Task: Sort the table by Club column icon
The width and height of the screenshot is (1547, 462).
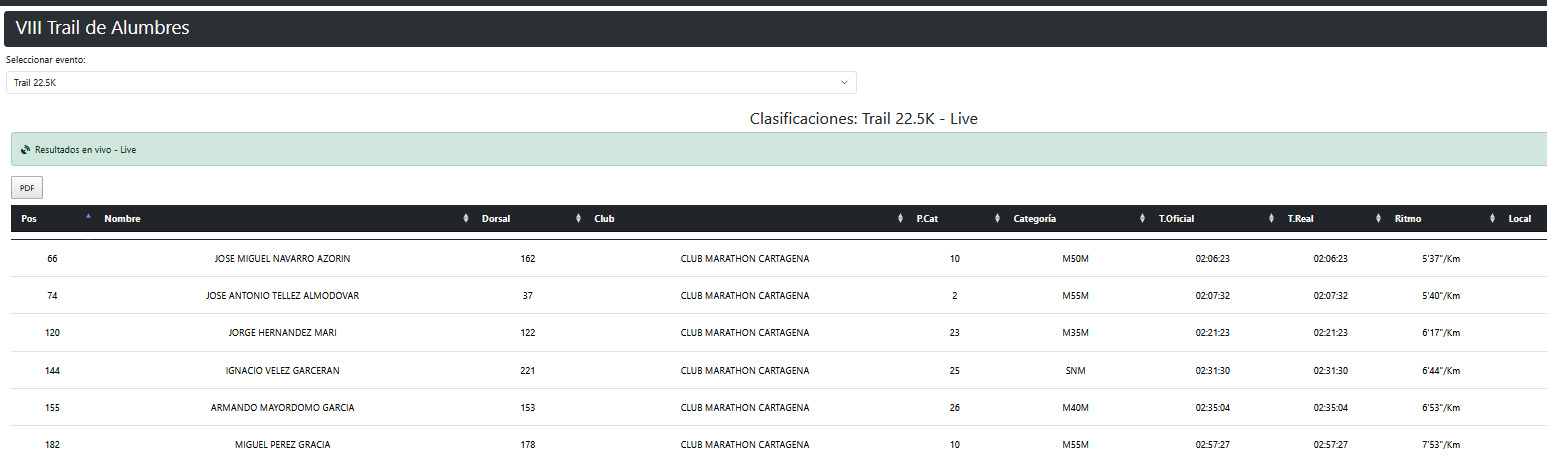Action: click(x=900, y=219)
